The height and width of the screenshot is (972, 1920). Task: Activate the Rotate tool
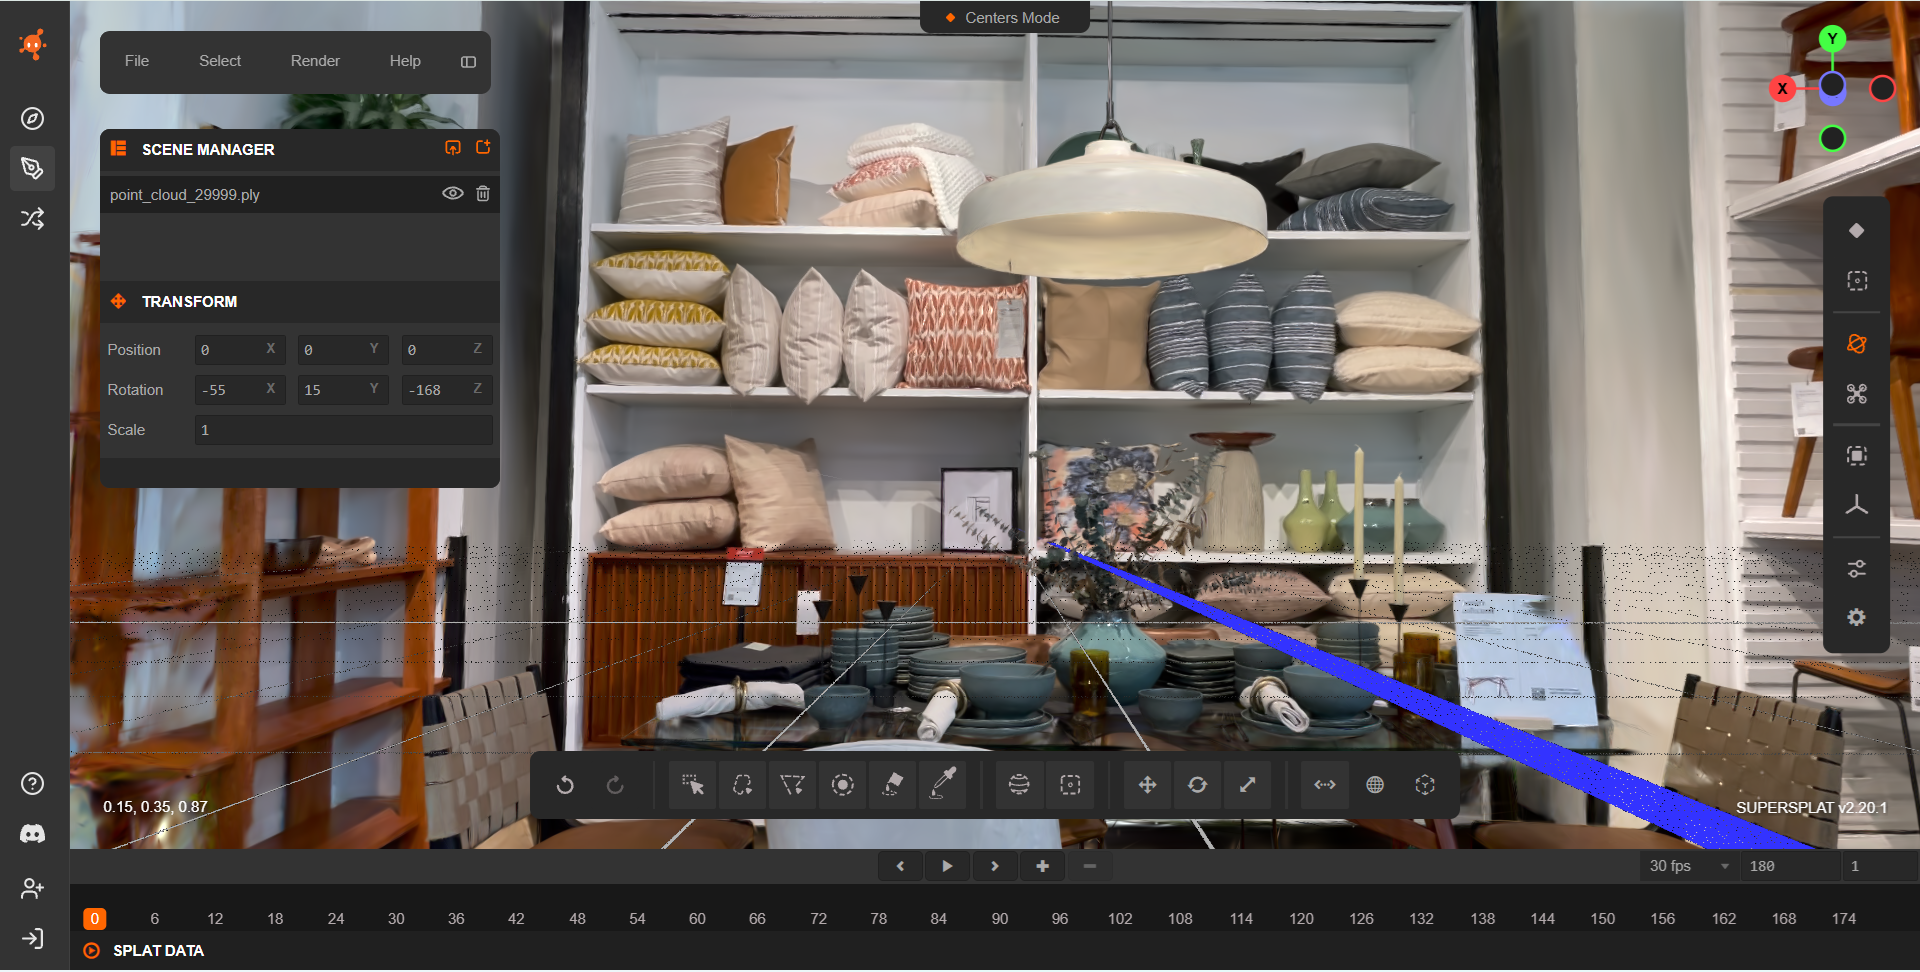pyautogui.click(x=1197, y=785)
